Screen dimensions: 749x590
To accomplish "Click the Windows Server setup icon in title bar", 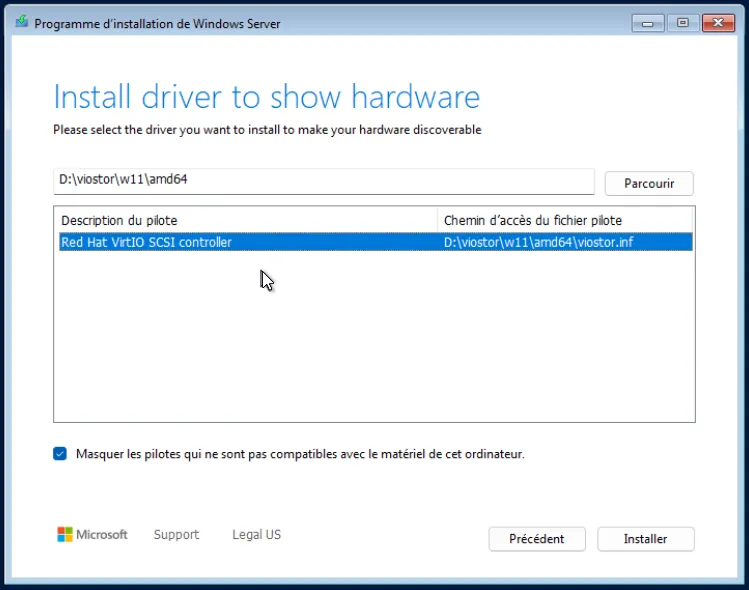I will pyautogui.click(x=21, y=23).
